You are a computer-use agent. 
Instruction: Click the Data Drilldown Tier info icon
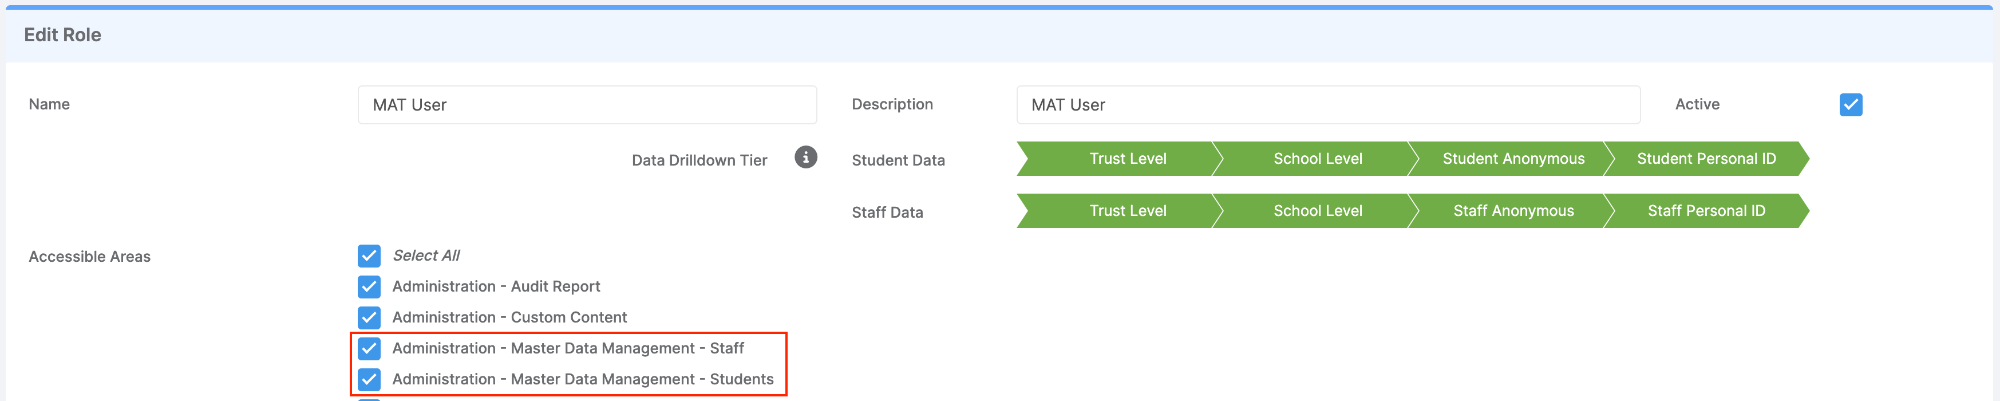click(806, 158)
